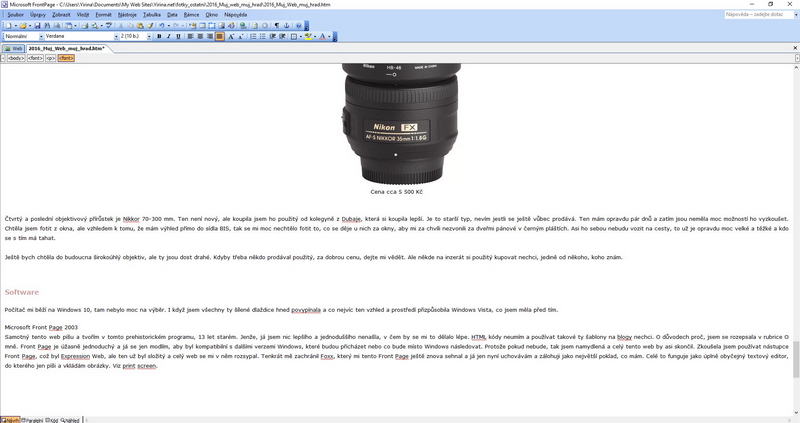Viewport: 800px width, 423px height.
Task: Click the Increase font size icon
Action: click(232, 36)
